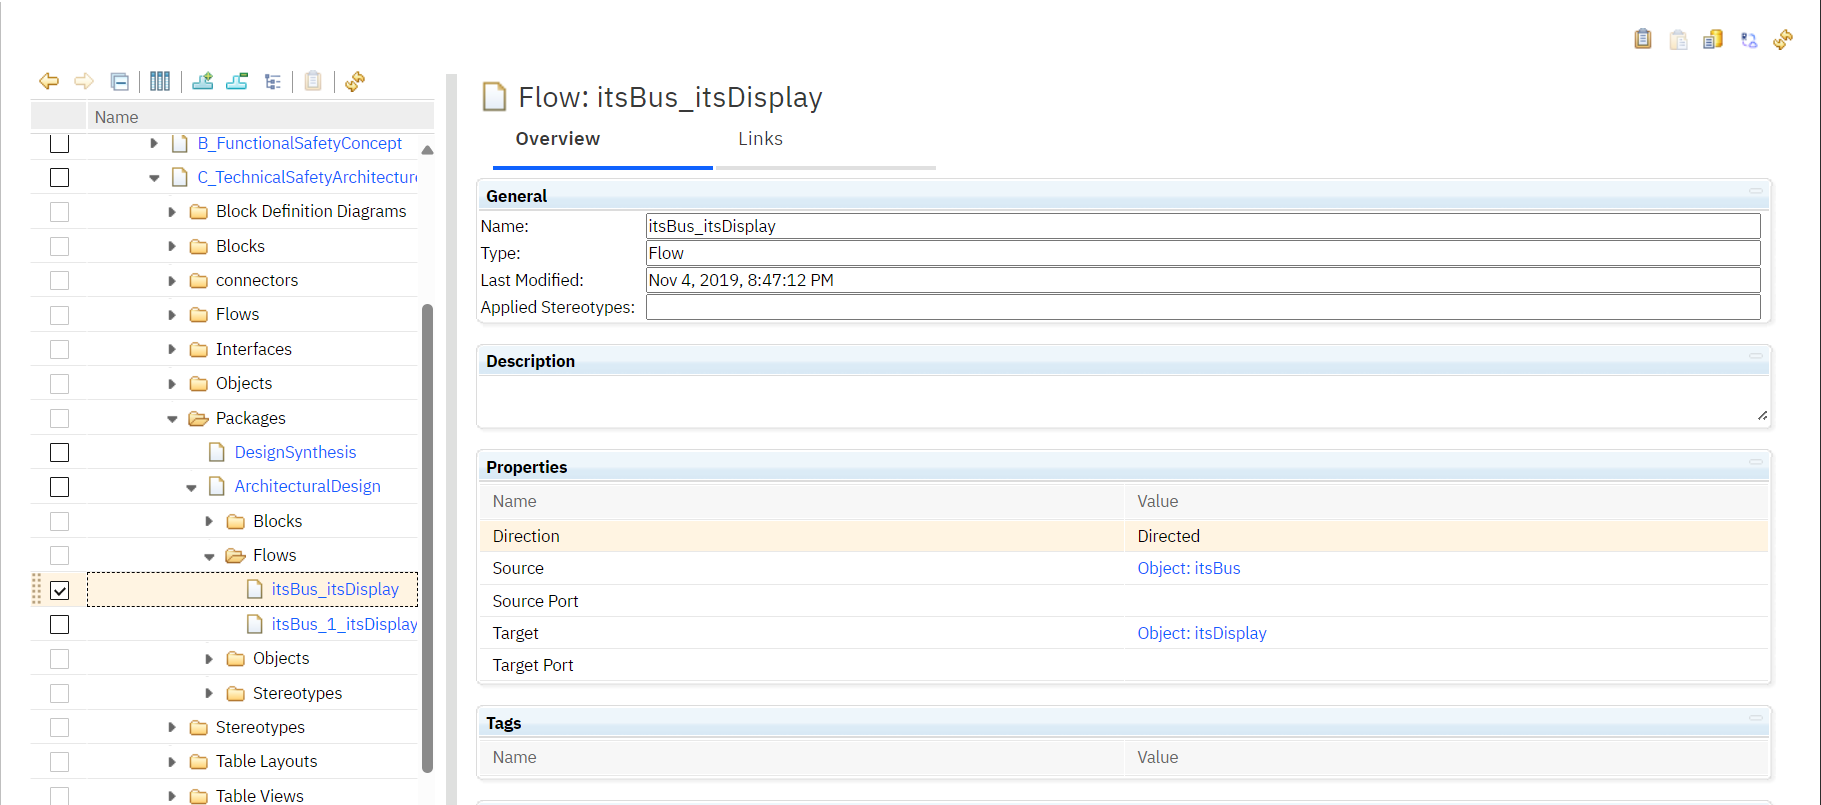This screenshot has height=805, width=1821.
Task: Toggle the Interfaces row checkbox
Action: (60, 349)
